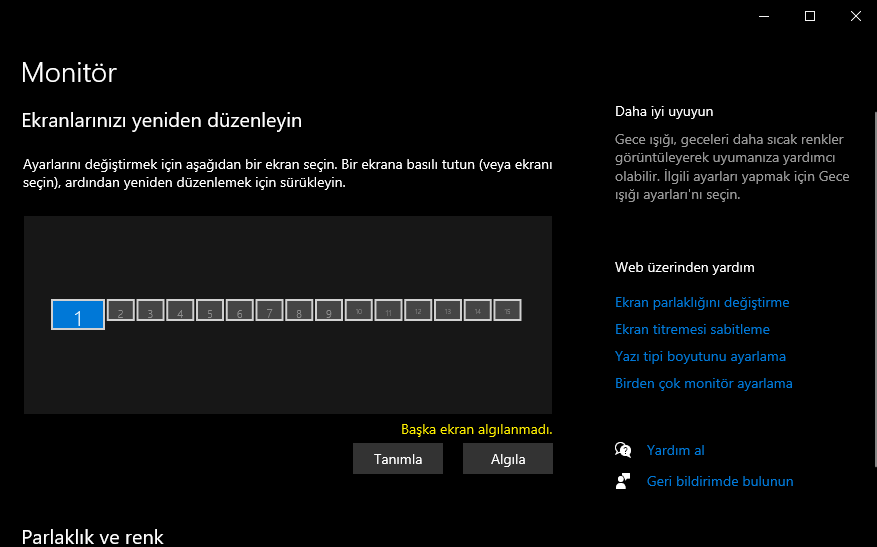Select display 15 in the arrangement
The image size is (877, 547).
(507, 310)
